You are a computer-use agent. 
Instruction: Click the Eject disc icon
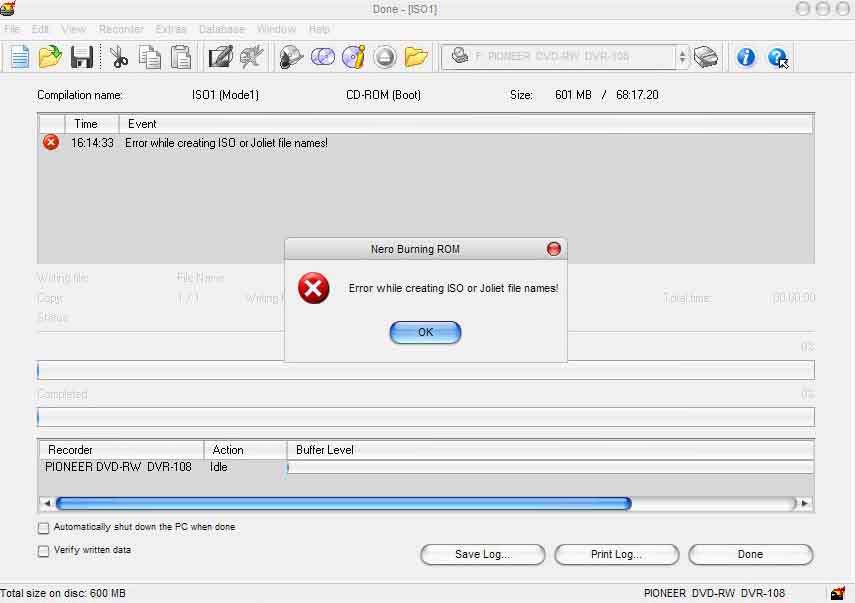pyautogui.click(x=385, y=57)
